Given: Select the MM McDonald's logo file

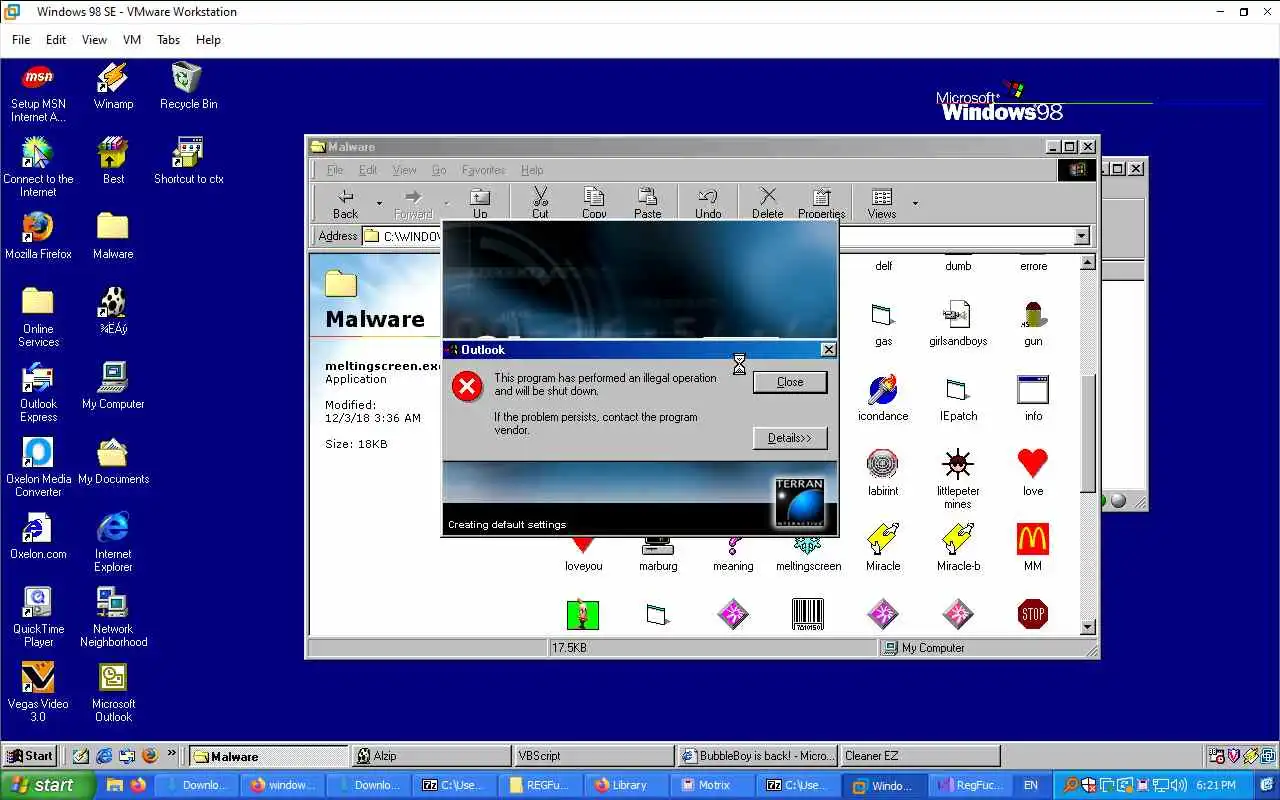Looking at the screenshot, I should (1033, 547).
